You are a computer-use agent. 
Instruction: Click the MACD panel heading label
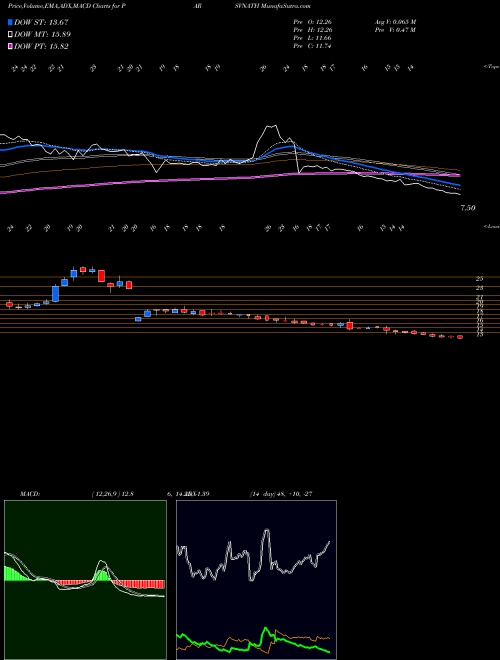pyautogui.click(x=29, y=494)
